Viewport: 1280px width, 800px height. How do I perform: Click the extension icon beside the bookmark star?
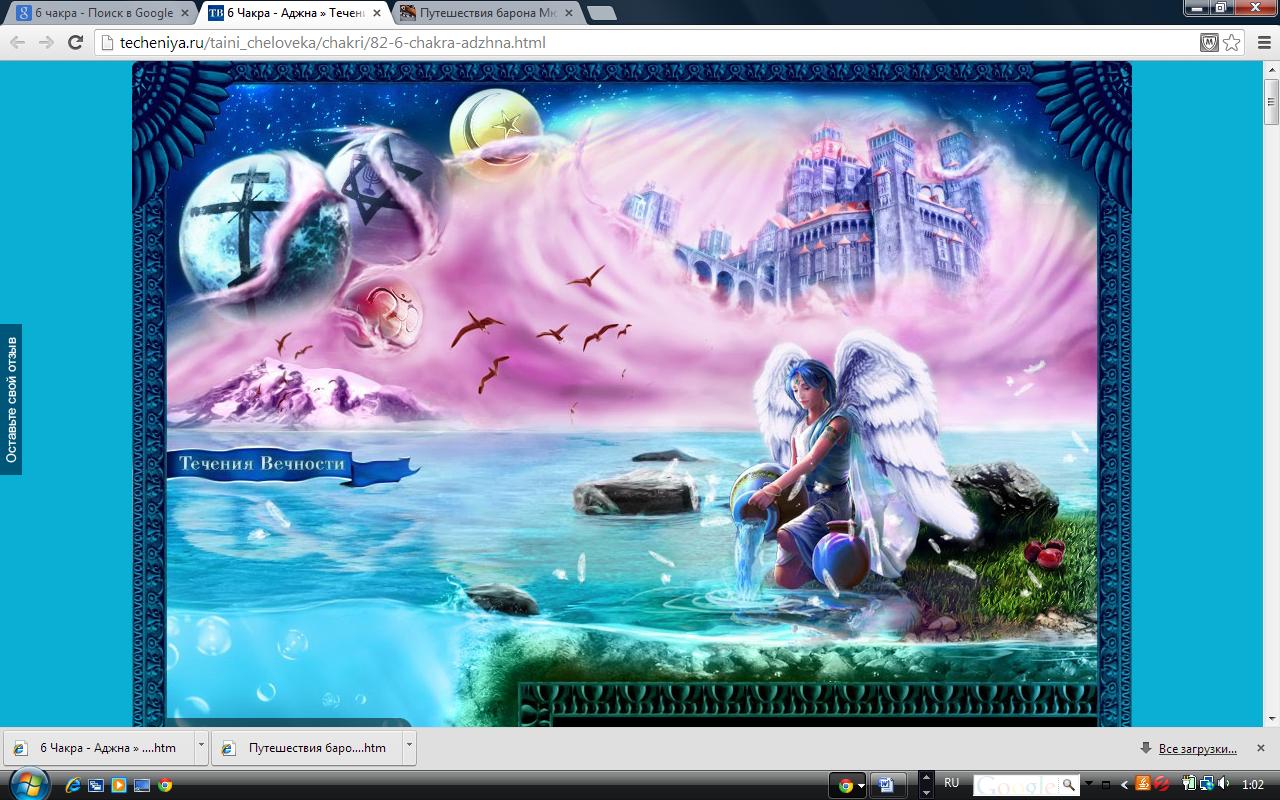(x=1209, y=42)
